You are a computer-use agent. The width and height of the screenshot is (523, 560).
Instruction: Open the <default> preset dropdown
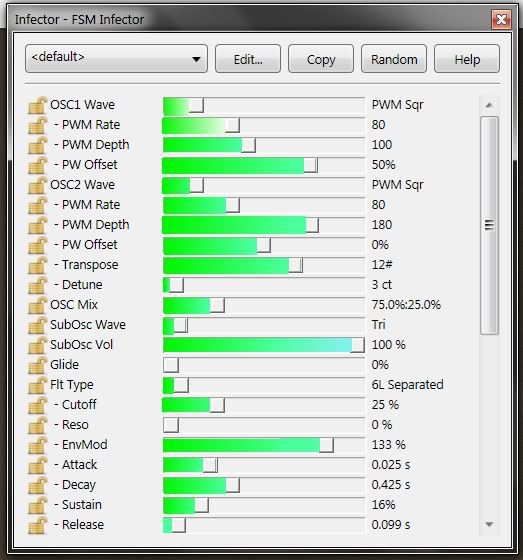(x=116, y=59)
